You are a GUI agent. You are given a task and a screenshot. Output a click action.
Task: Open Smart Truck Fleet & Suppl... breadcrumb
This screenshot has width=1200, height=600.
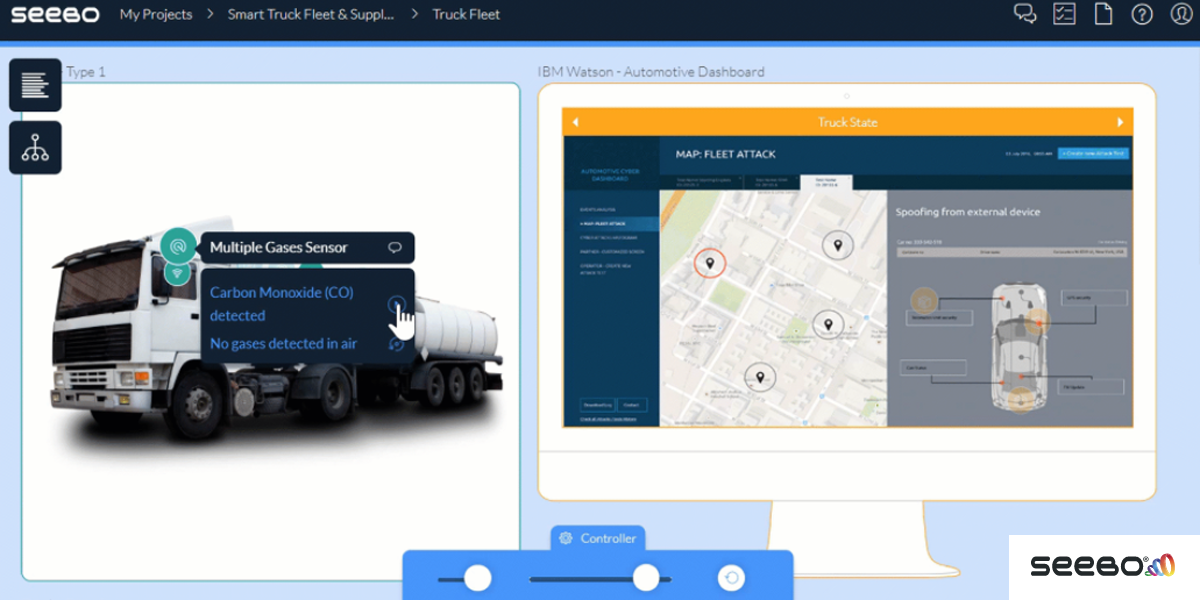click(x=310, y=14)
